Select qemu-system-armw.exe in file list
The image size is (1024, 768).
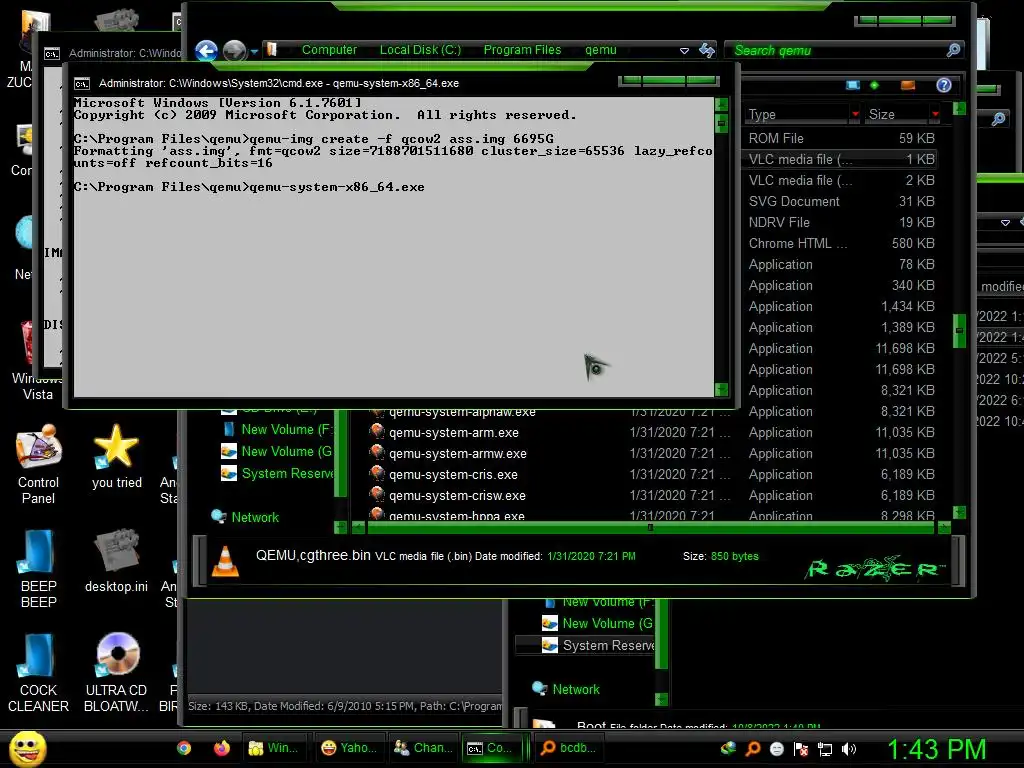pos(458,453)
